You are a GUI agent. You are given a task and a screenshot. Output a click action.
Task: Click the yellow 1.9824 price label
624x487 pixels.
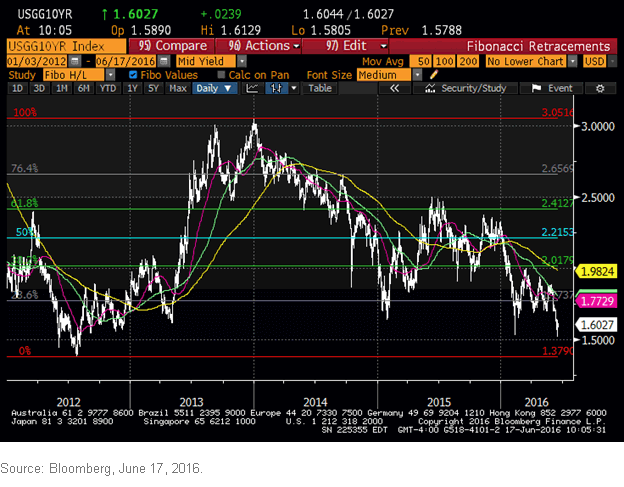pos(597,272)
